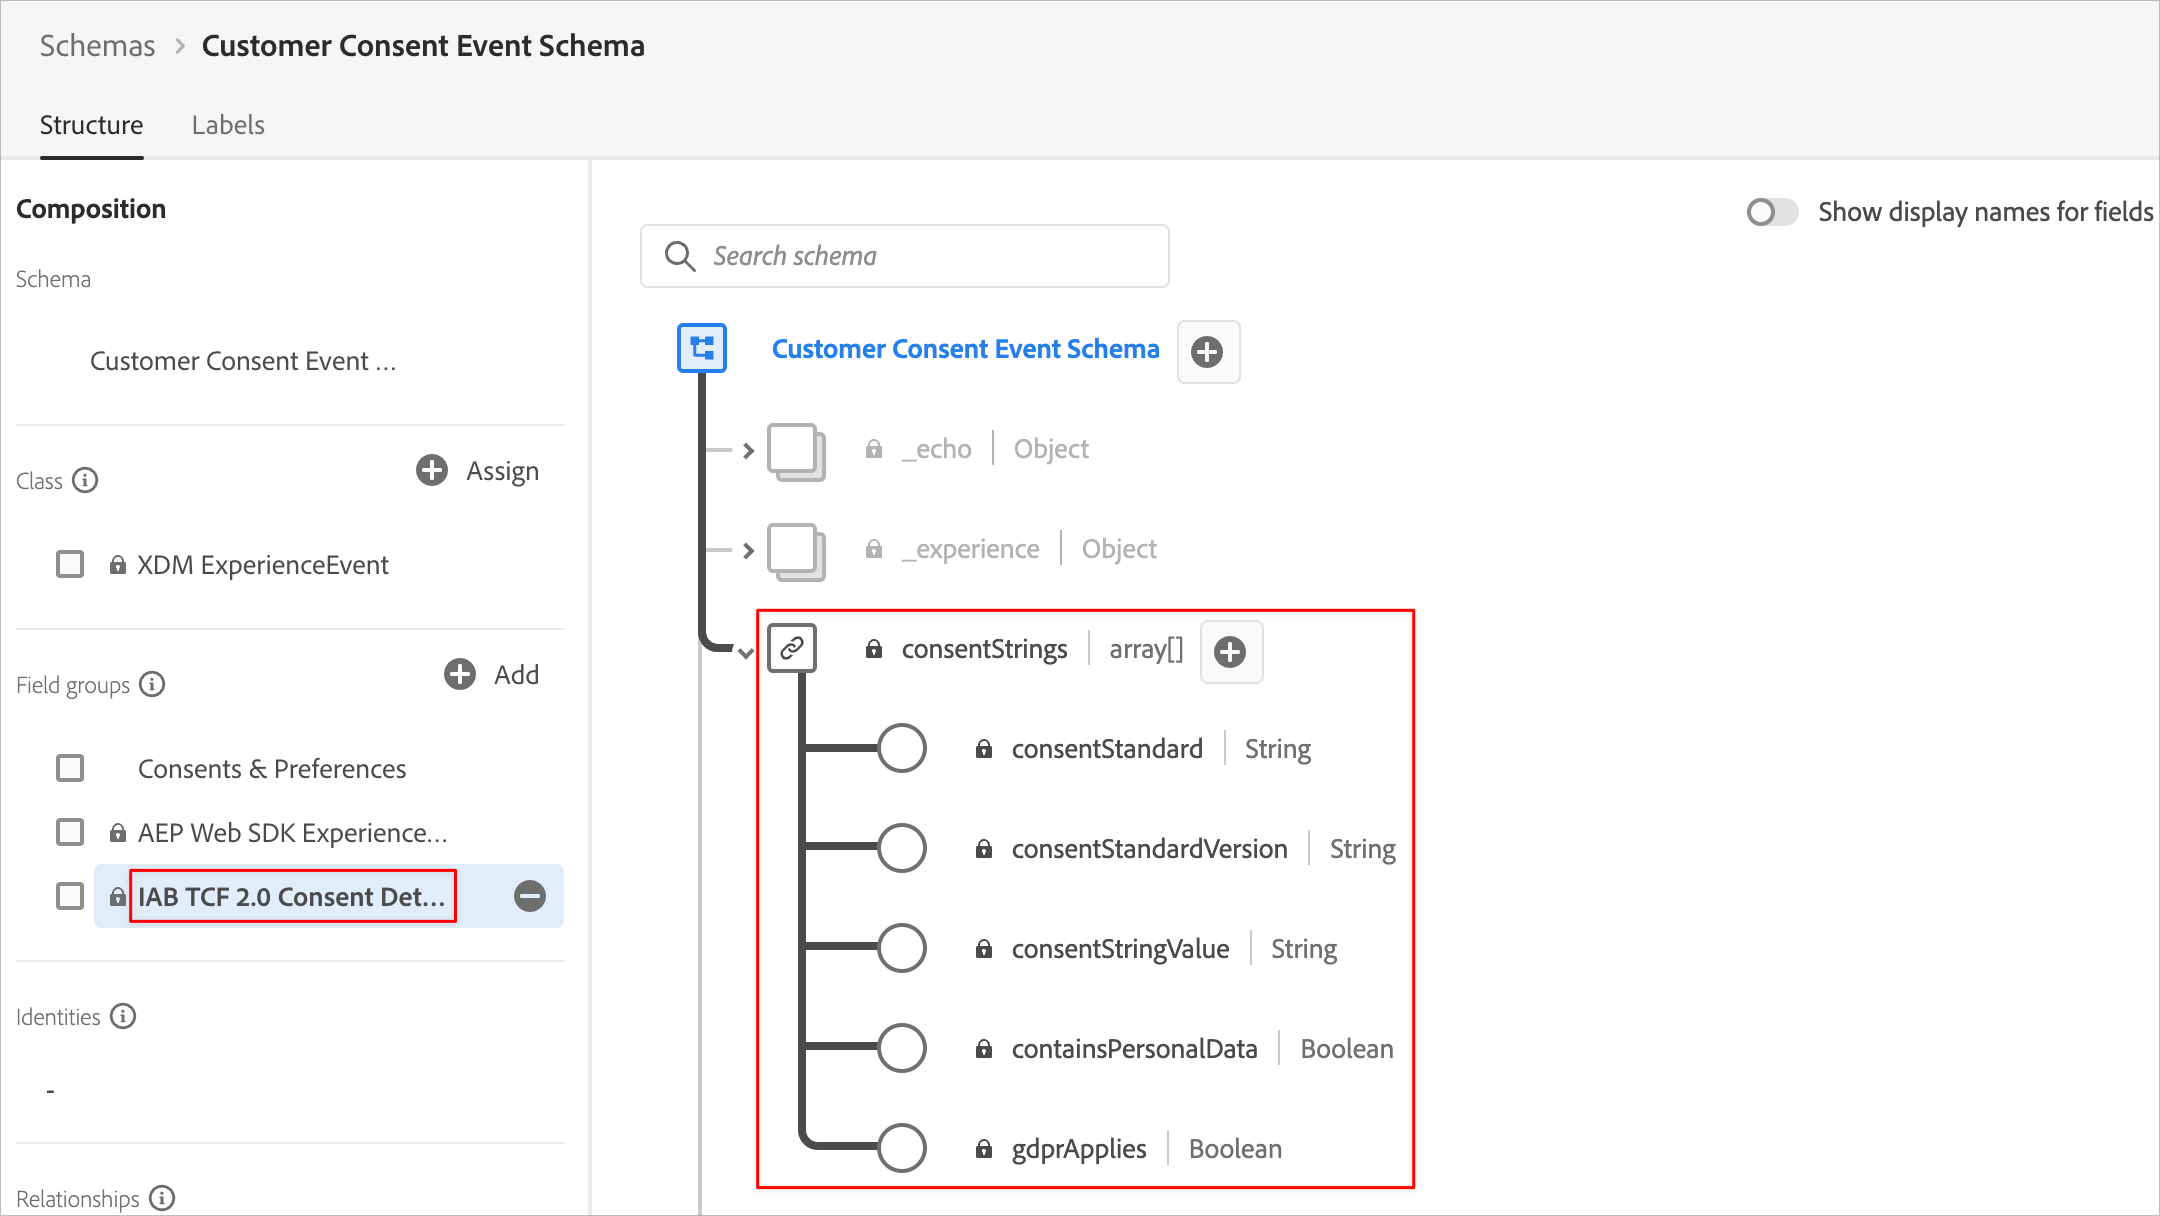Click info icon next to Identities
Viewport: 2160px width, 1216px height.
(x=123, y=1017)
